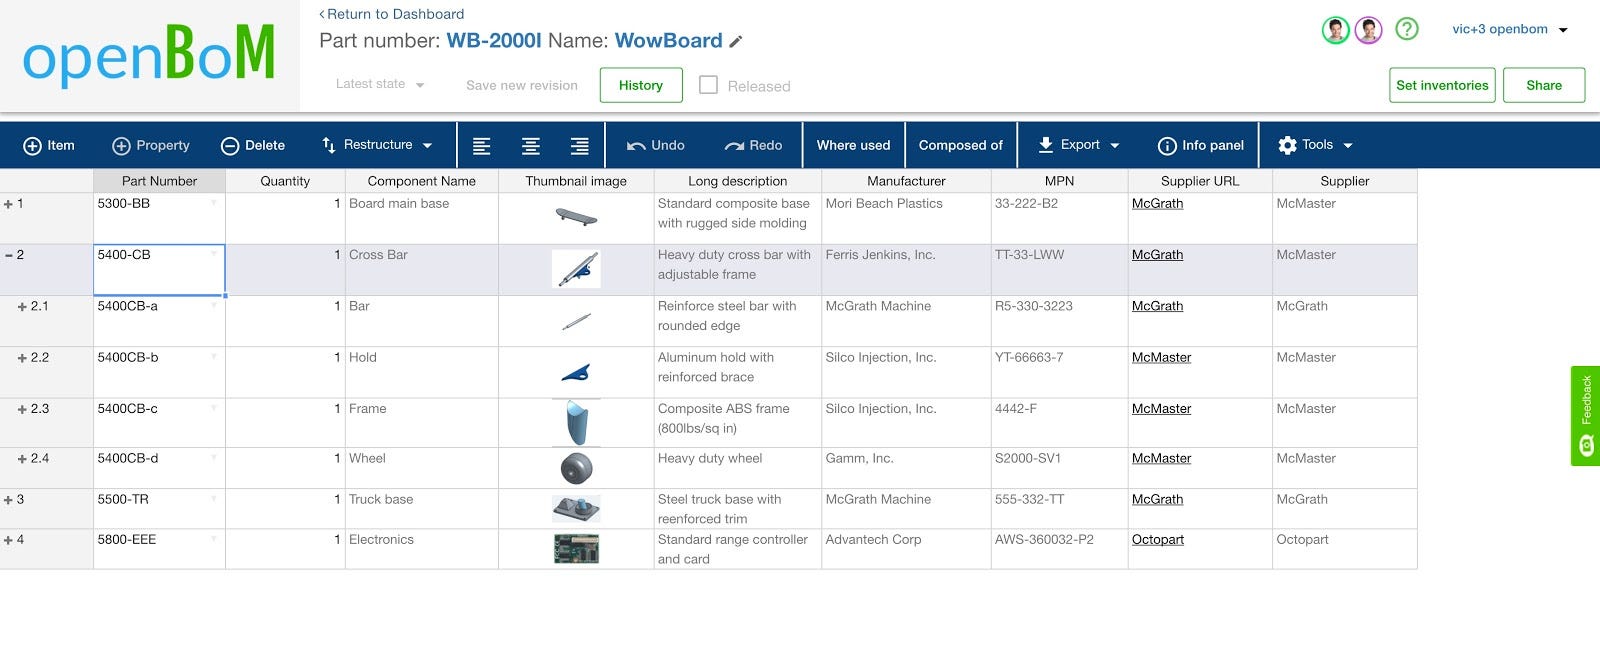Open Electronics circuit board thumbnail
Viewport: 1600px width, 661px height.
[x=576, y=549]
